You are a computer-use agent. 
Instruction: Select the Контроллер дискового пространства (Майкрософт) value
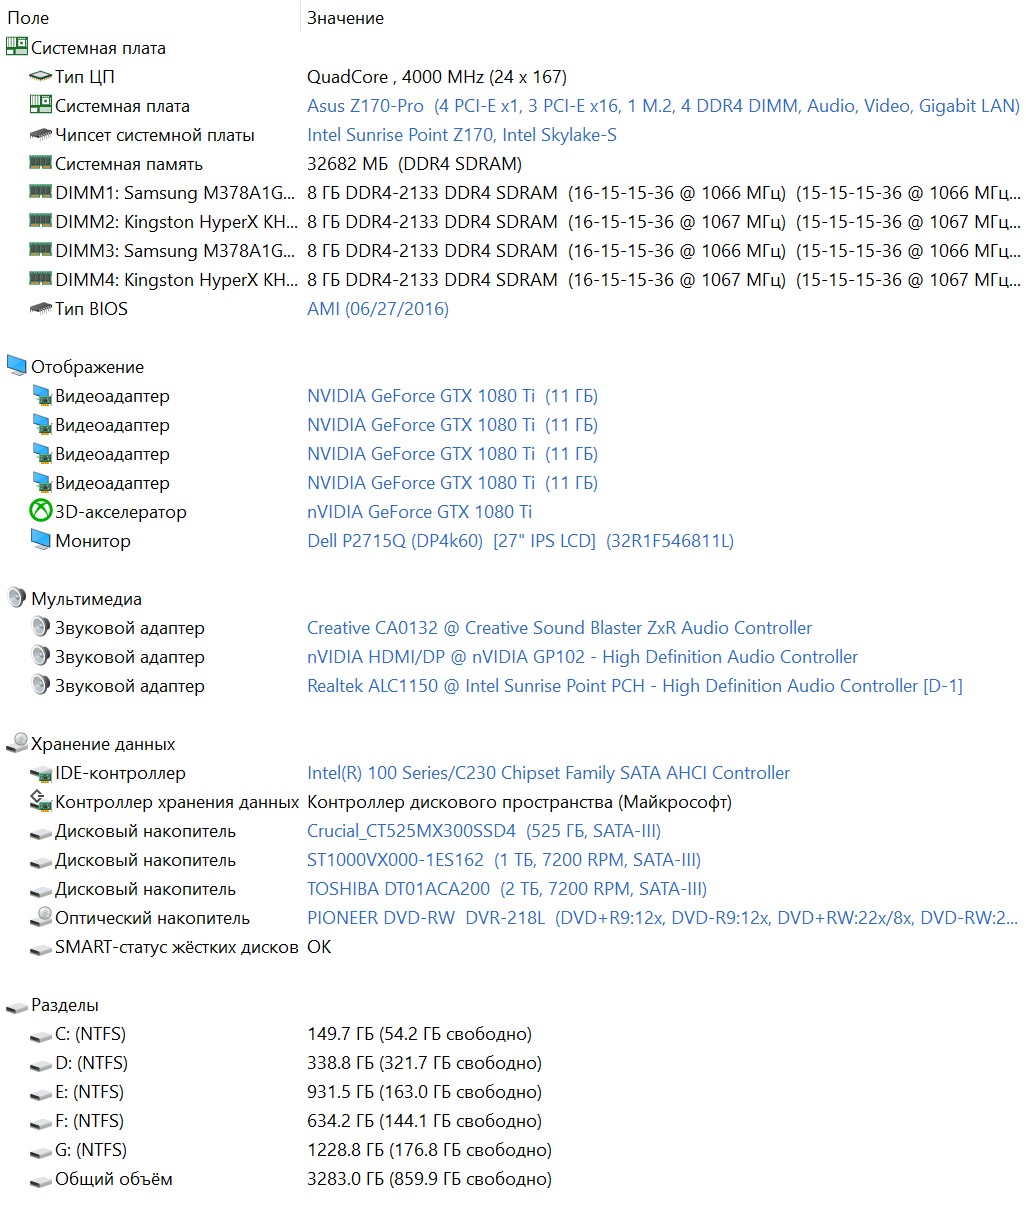pos(519,801)
